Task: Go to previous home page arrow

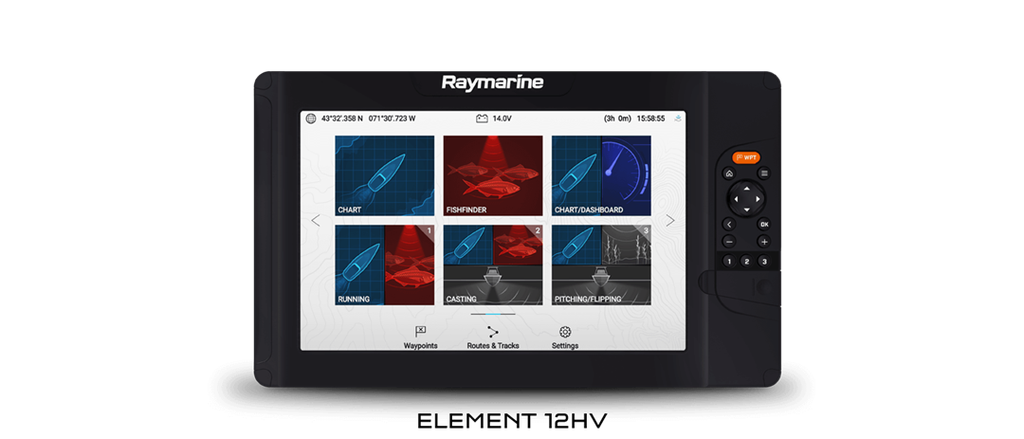Action: (316, 221)
